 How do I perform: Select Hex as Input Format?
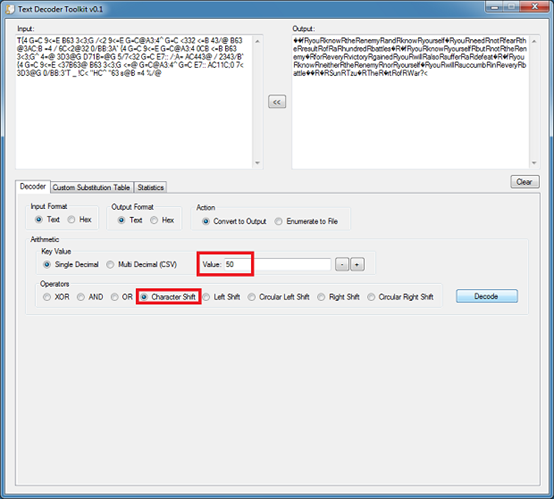79,219
